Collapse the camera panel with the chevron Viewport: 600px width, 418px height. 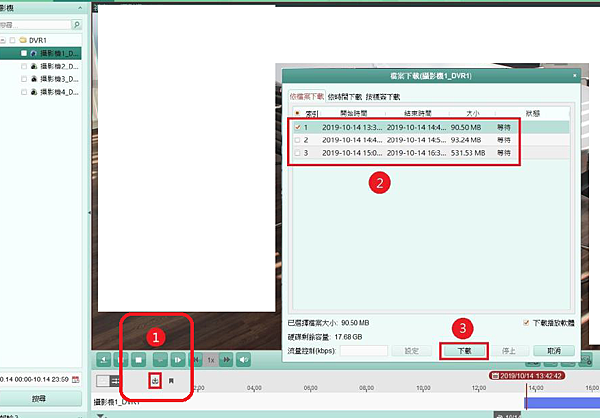(x=80, y=8)
